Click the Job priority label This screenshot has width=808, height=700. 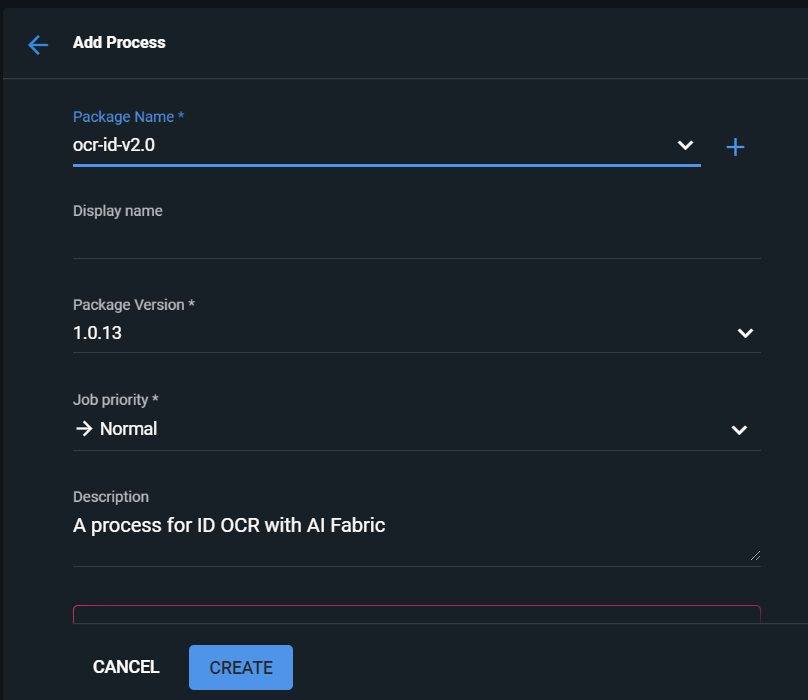click(x=116, y=400)
